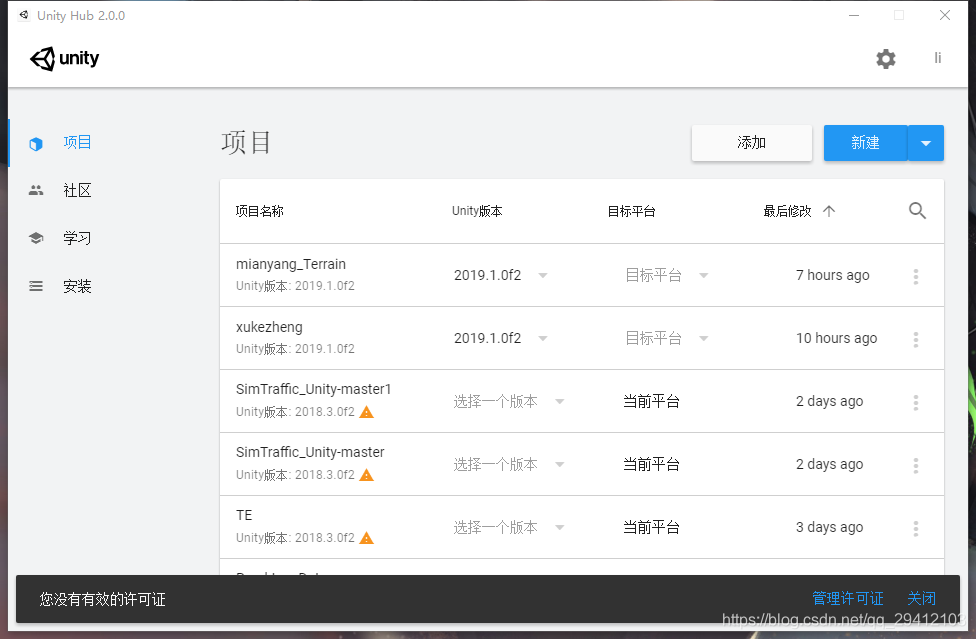The height and width of the screenshot is (639, 976).
Task: Click the warning triangle on the TE project
Action: pyautogui.click(x=367, y=538)
